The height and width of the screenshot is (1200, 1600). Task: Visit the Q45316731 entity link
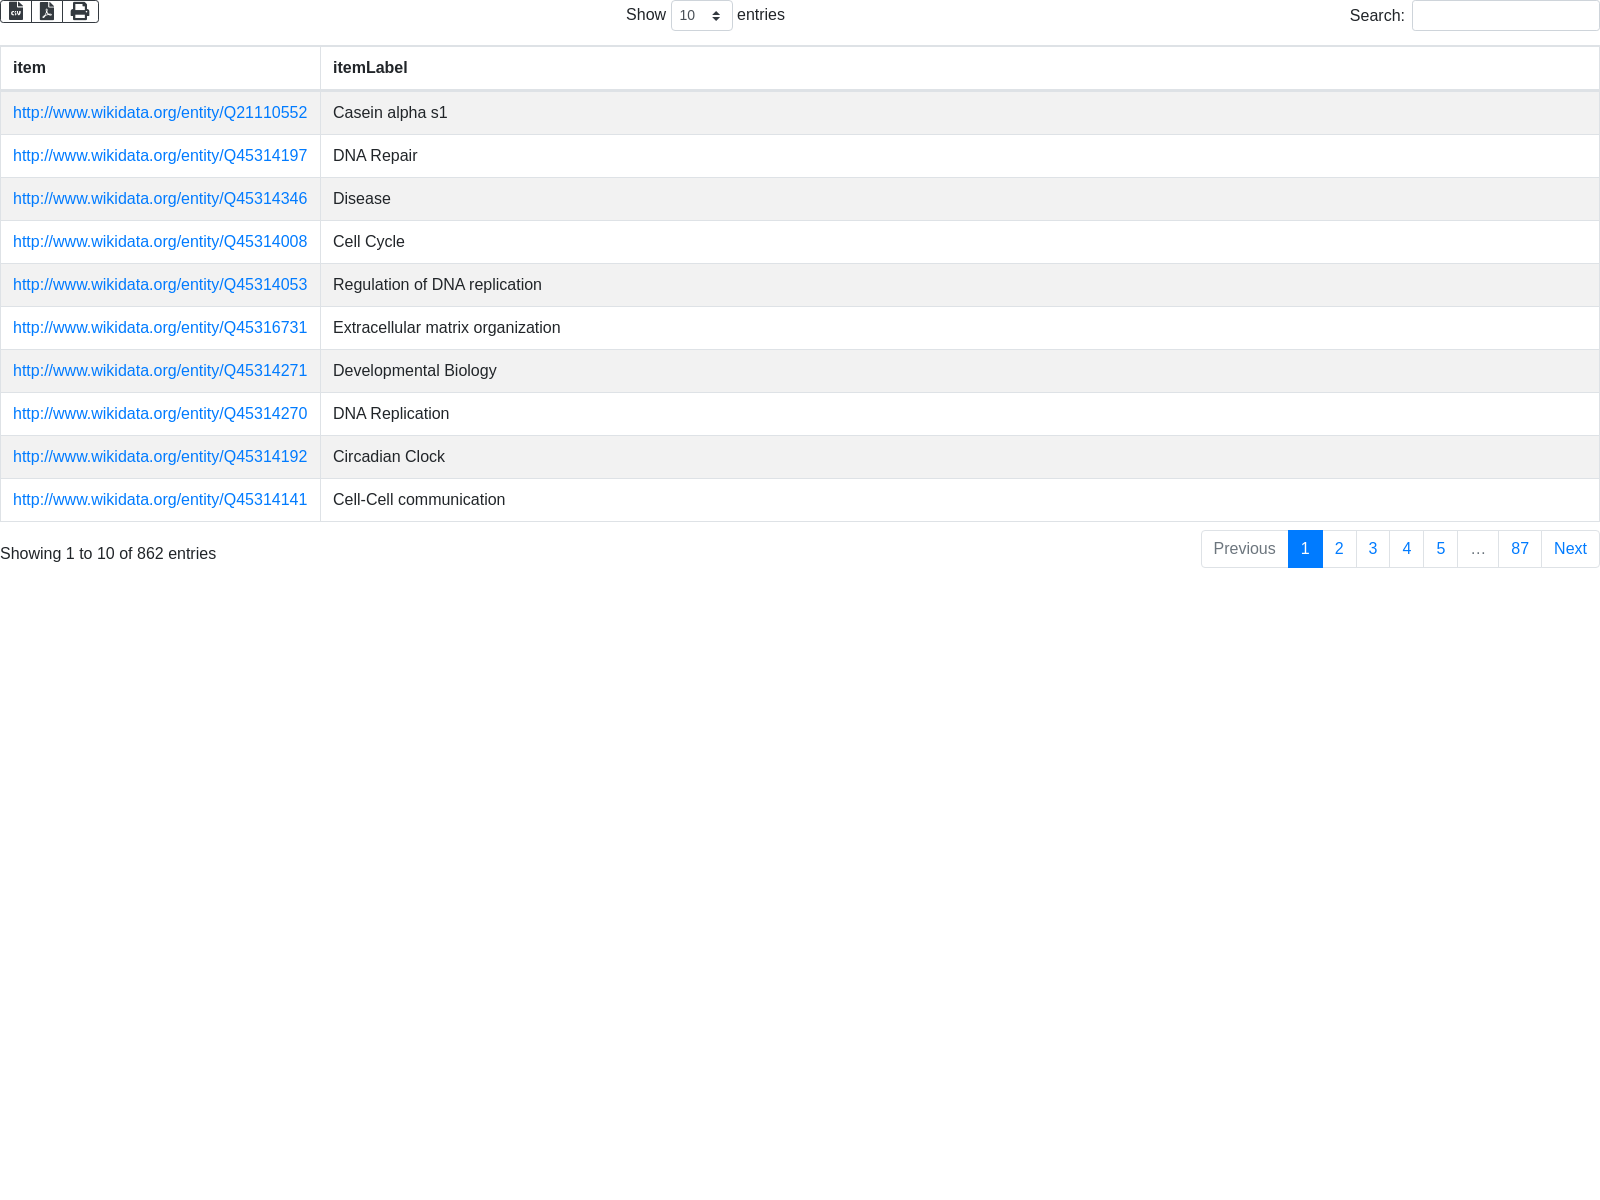click(160, 328)
